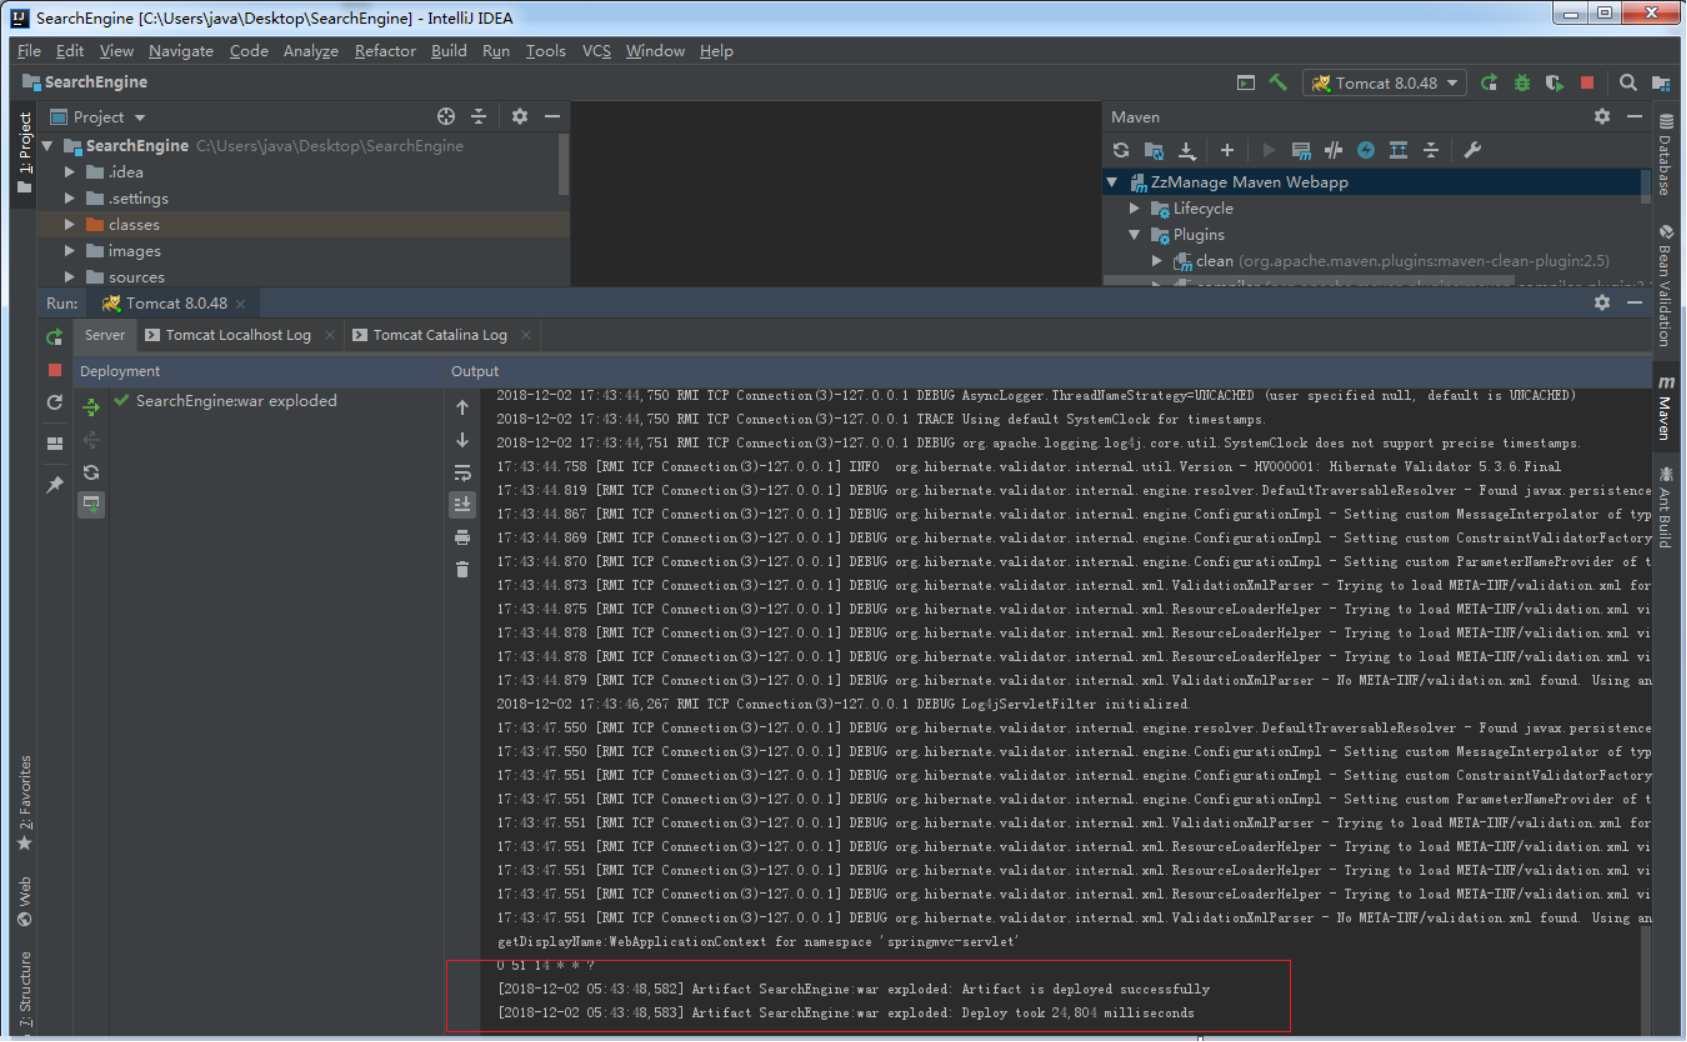Start debugging with the bug icon
The image size is (1687, 1042).
(1522, 83)
